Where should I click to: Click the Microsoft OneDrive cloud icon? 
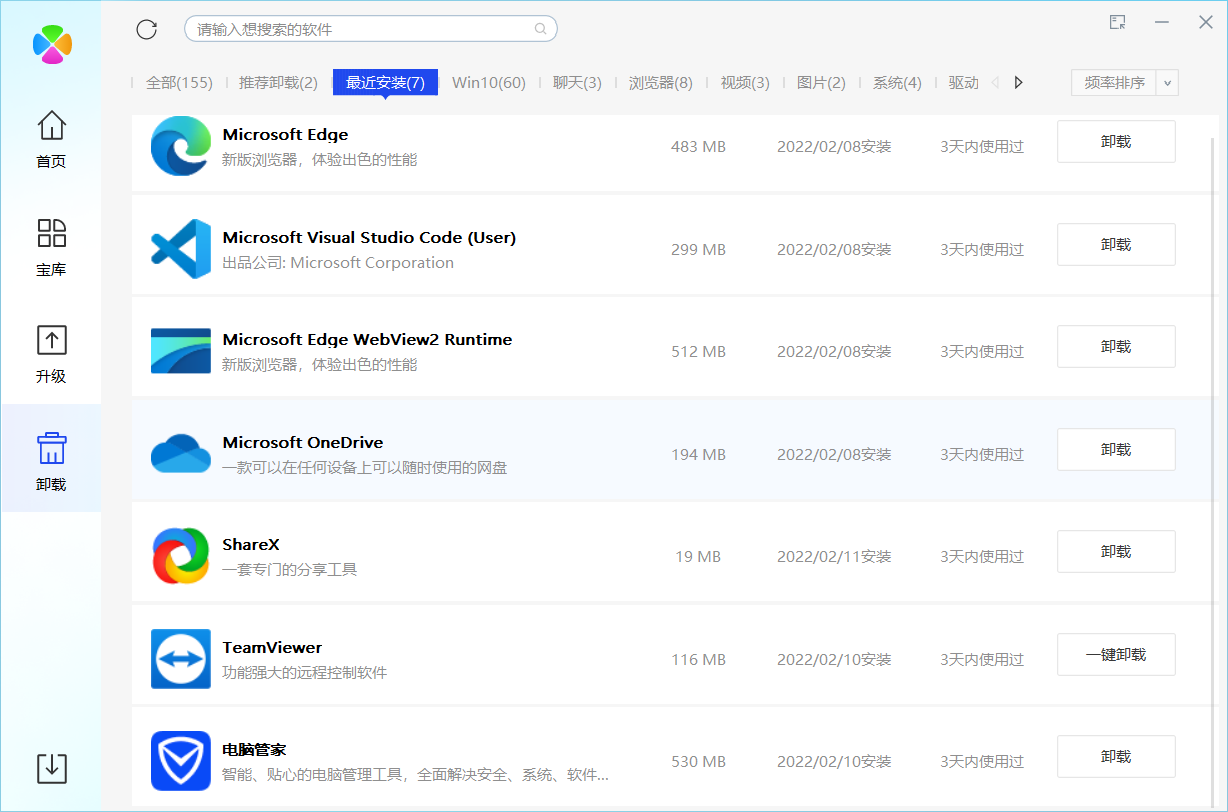(x=181, y=453)
